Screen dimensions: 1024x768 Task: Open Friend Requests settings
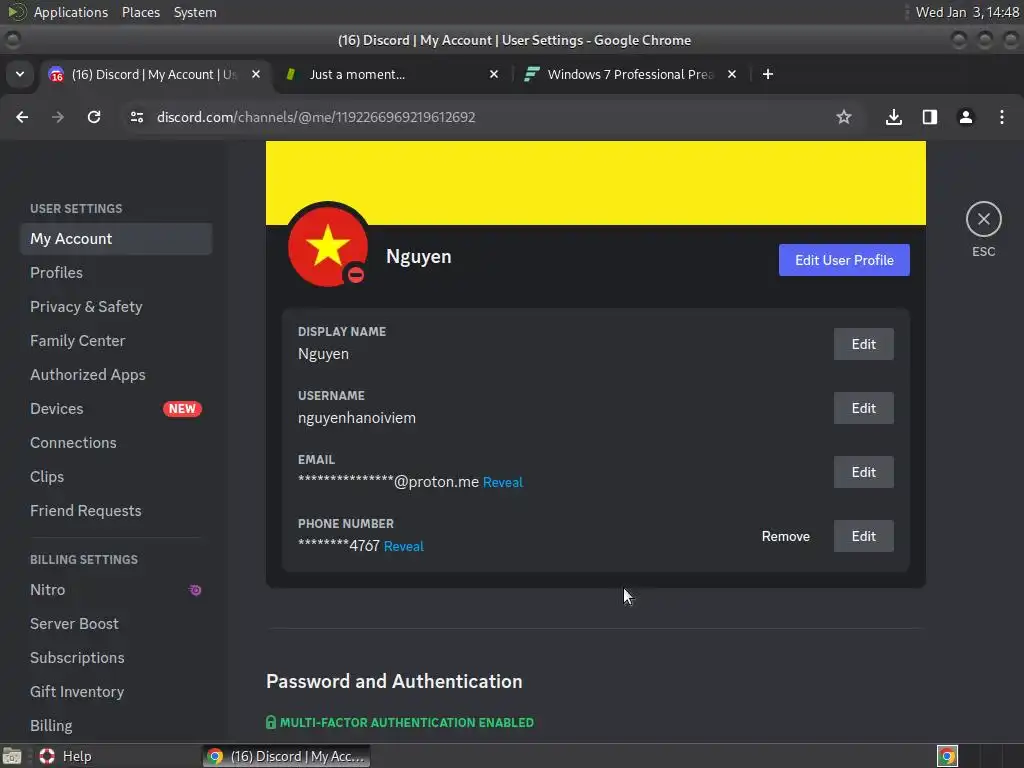[x=116, y=511]
